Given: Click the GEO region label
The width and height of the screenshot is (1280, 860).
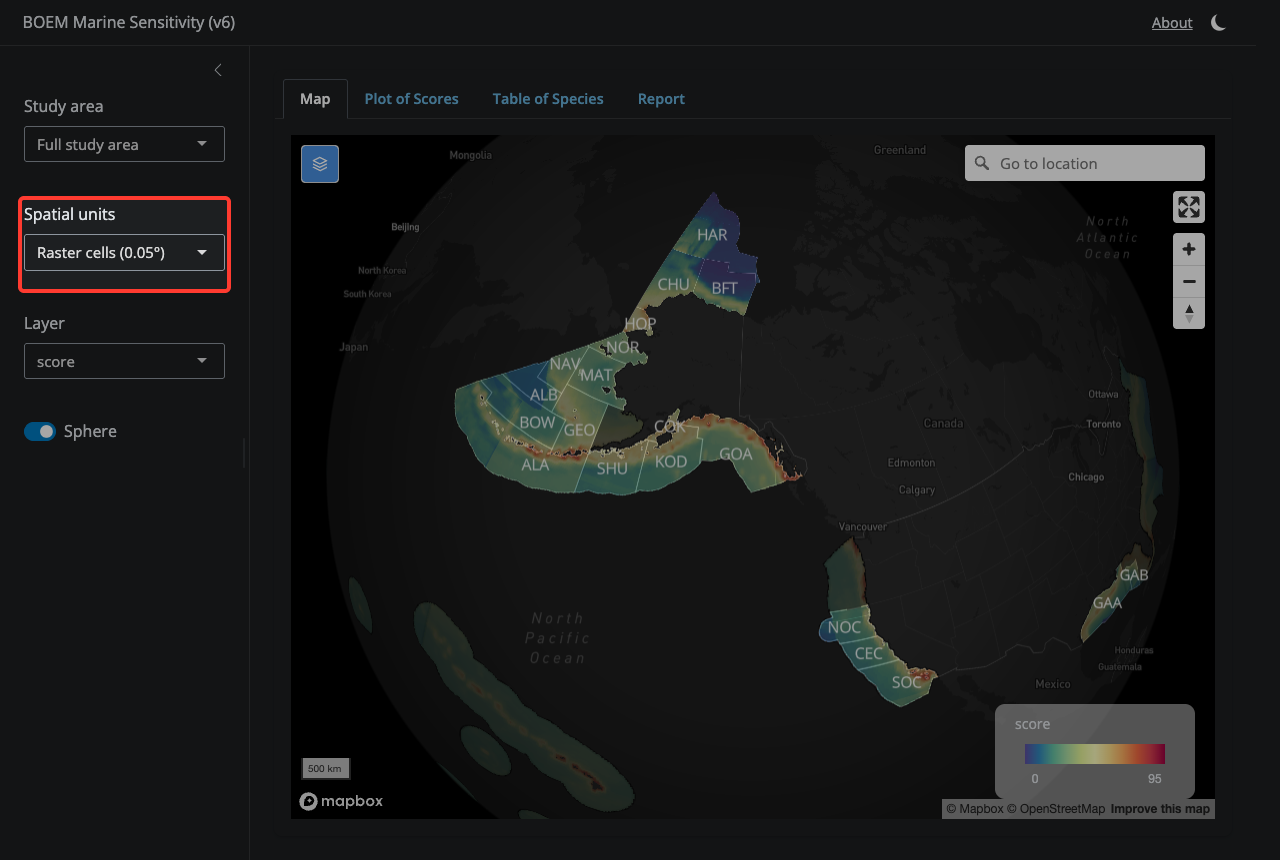Looking at the screenshot, I should tap(580, 430).
